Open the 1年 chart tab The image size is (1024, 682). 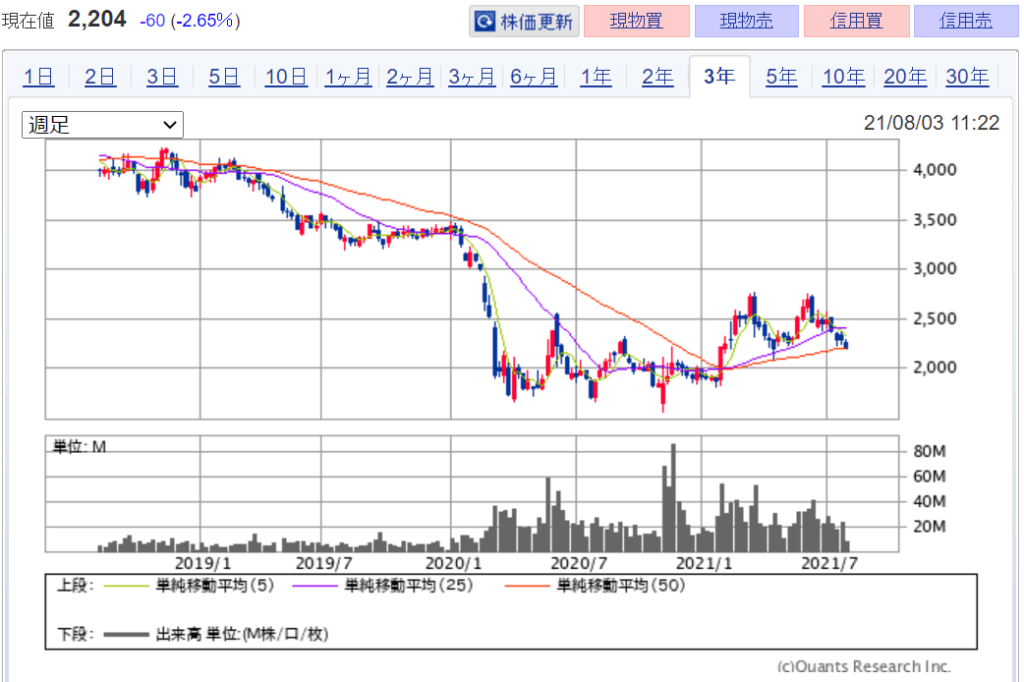coord(596,77)
